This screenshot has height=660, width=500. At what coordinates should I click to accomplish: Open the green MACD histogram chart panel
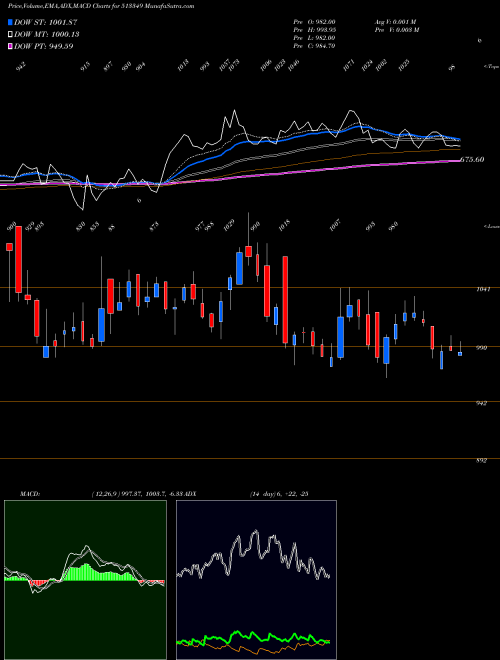click(x=85, y=580)
